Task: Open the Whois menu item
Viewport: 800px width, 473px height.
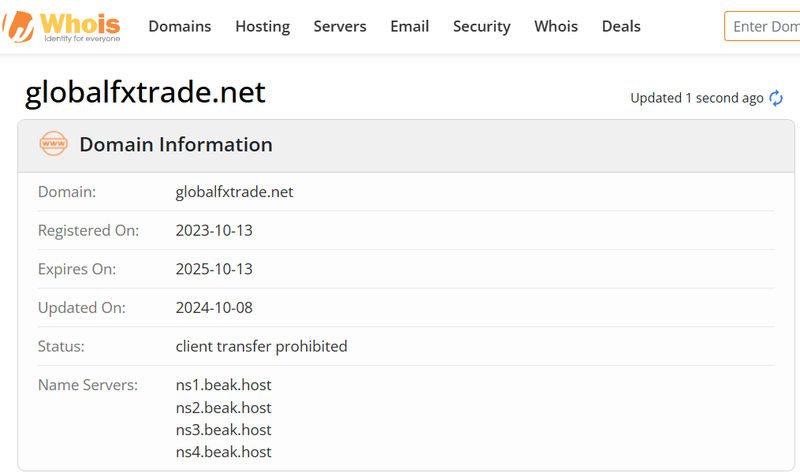Action: point(556,26)
